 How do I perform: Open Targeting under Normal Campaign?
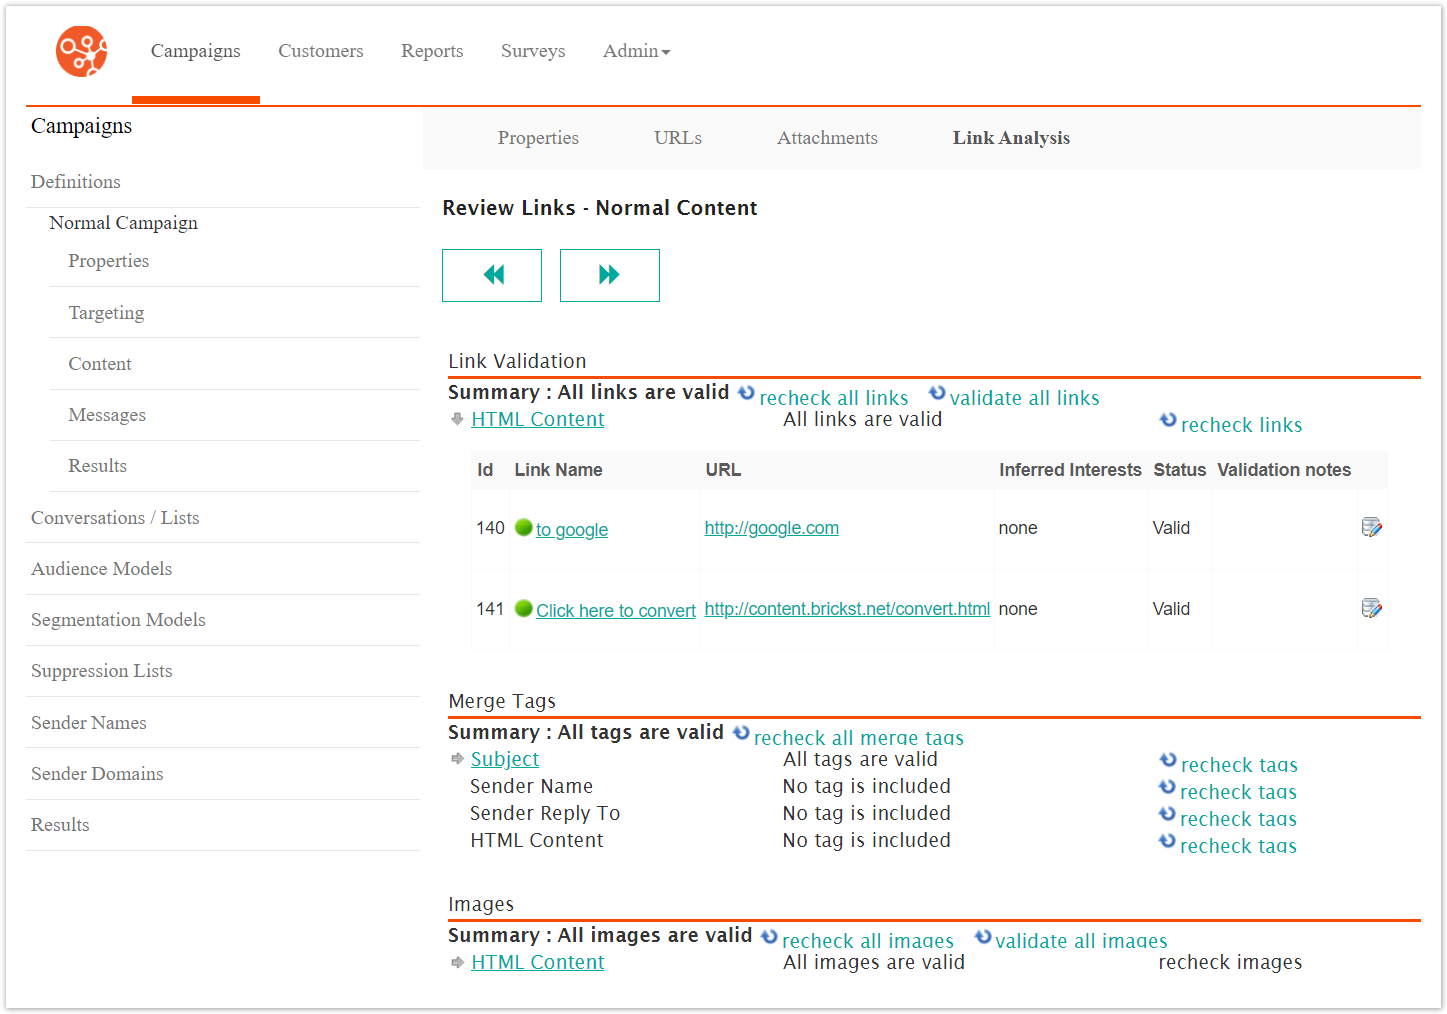pyautogui.click(x=106, y=313)
